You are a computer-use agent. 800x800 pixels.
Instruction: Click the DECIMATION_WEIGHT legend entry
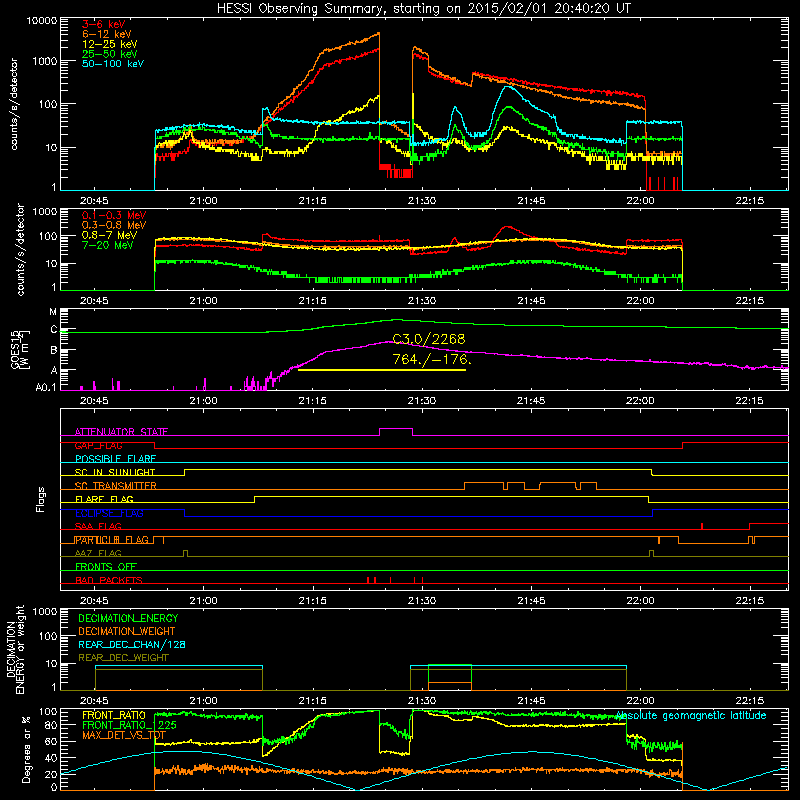tap(127, 631)
